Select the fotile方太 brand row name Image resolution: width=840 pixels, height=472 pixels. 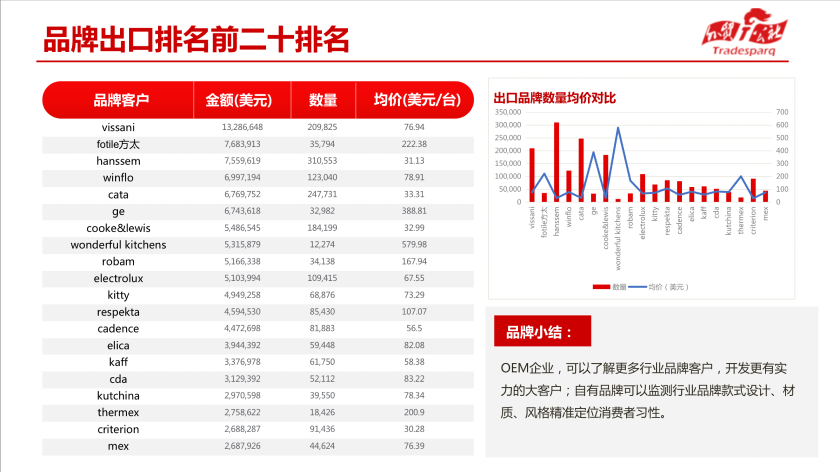(x=118, y=144)
